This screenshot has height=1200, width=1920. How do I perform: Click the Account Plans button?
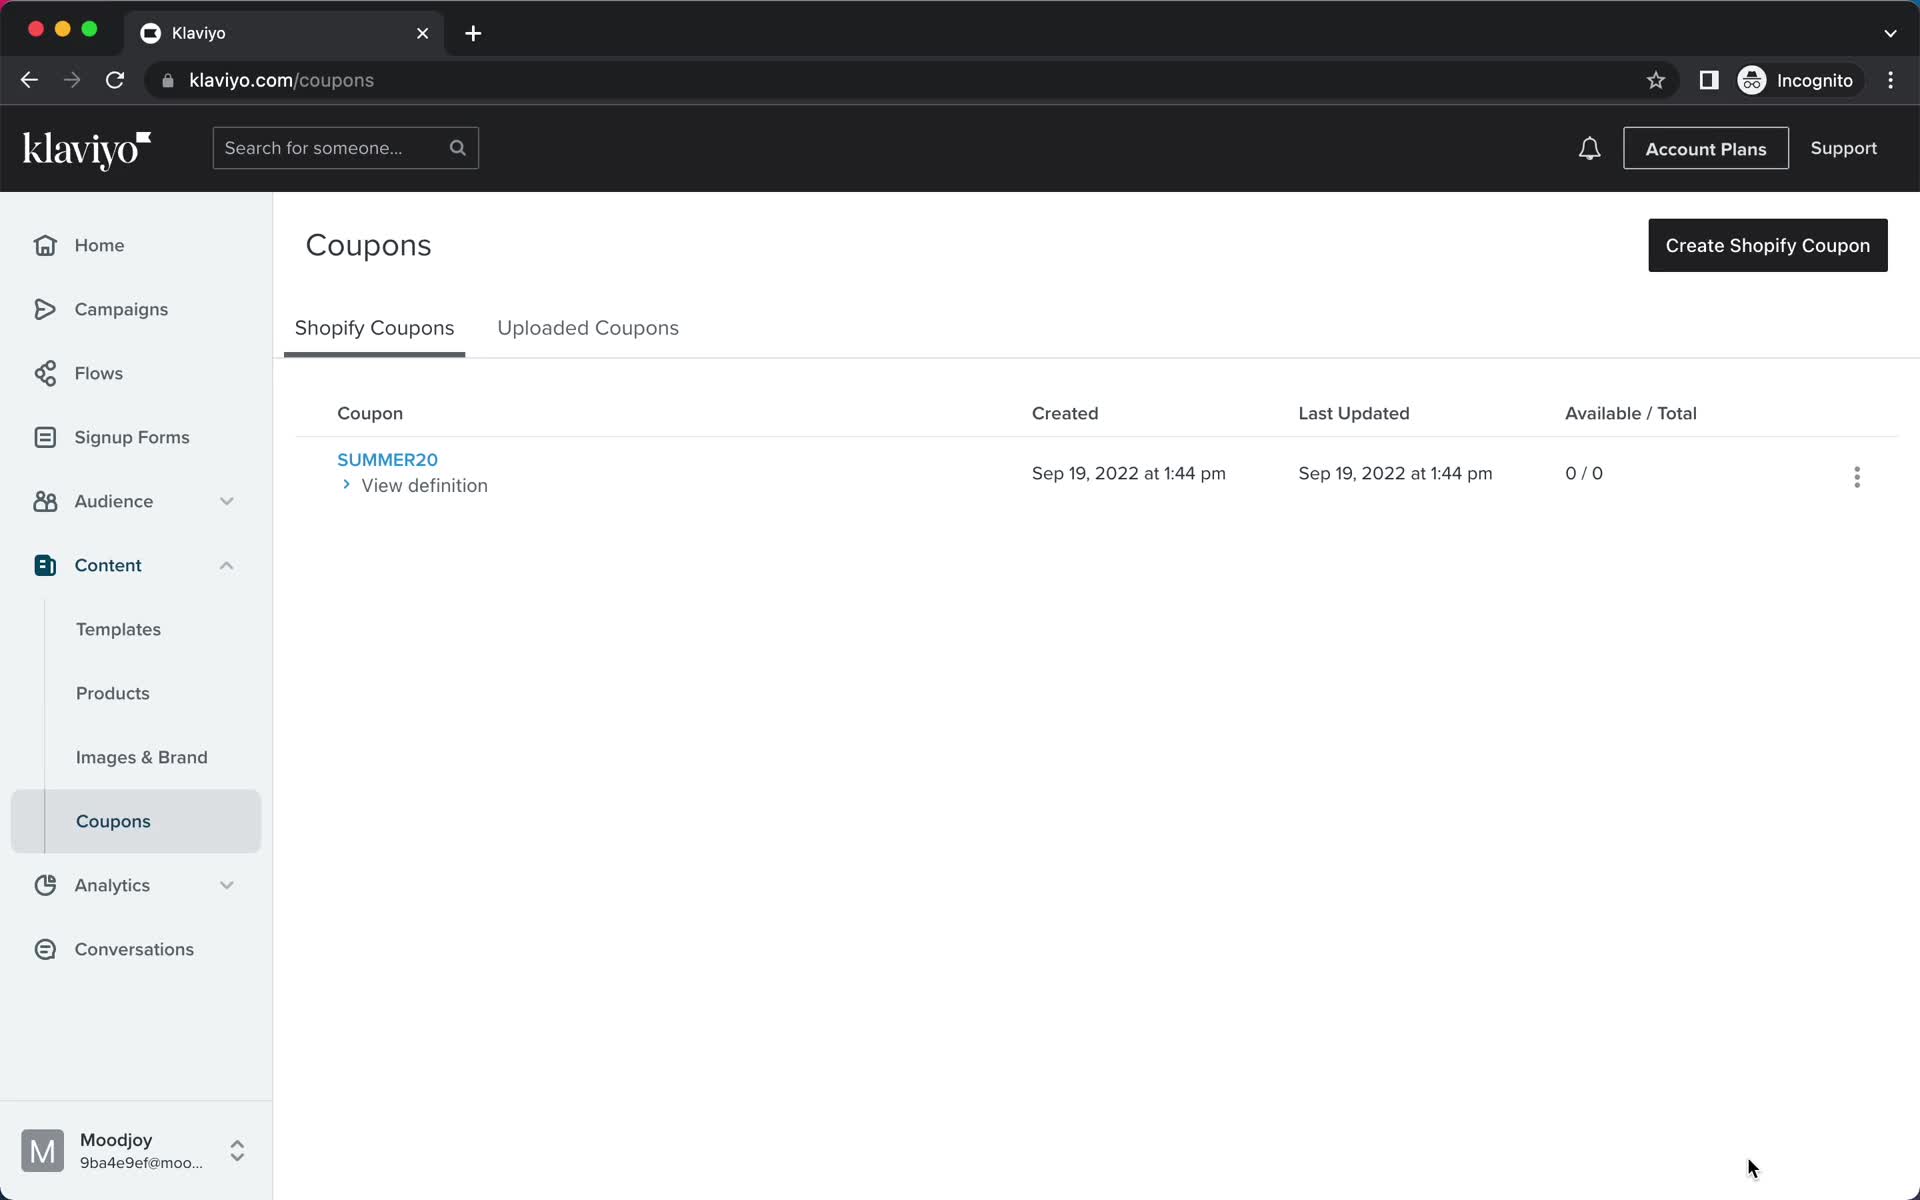(x=1705, y=148)
